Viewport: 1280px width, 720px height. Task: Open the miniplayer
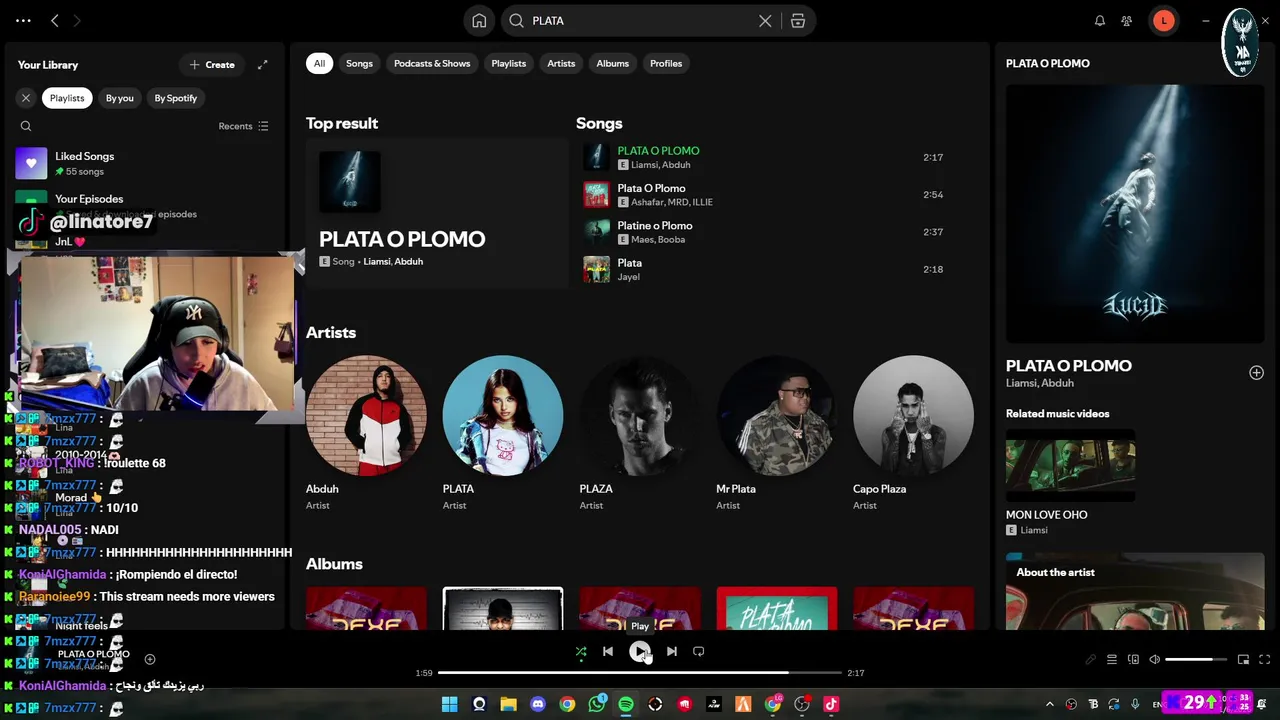[x=1243, y=660]
